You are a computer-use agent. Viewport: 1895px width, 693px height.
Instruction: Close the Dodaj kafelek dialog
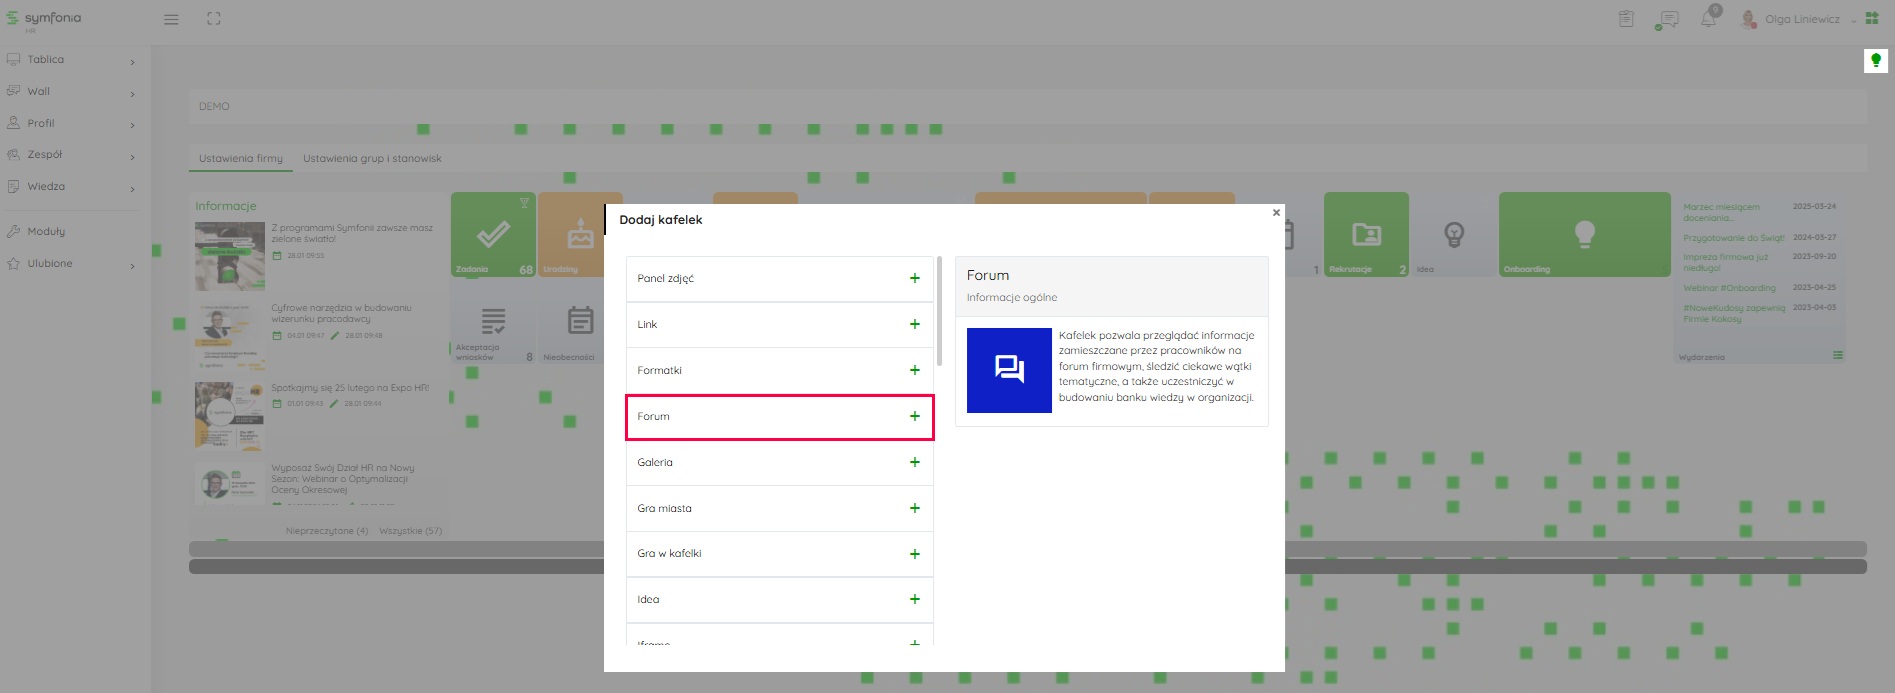(1276, 212)
